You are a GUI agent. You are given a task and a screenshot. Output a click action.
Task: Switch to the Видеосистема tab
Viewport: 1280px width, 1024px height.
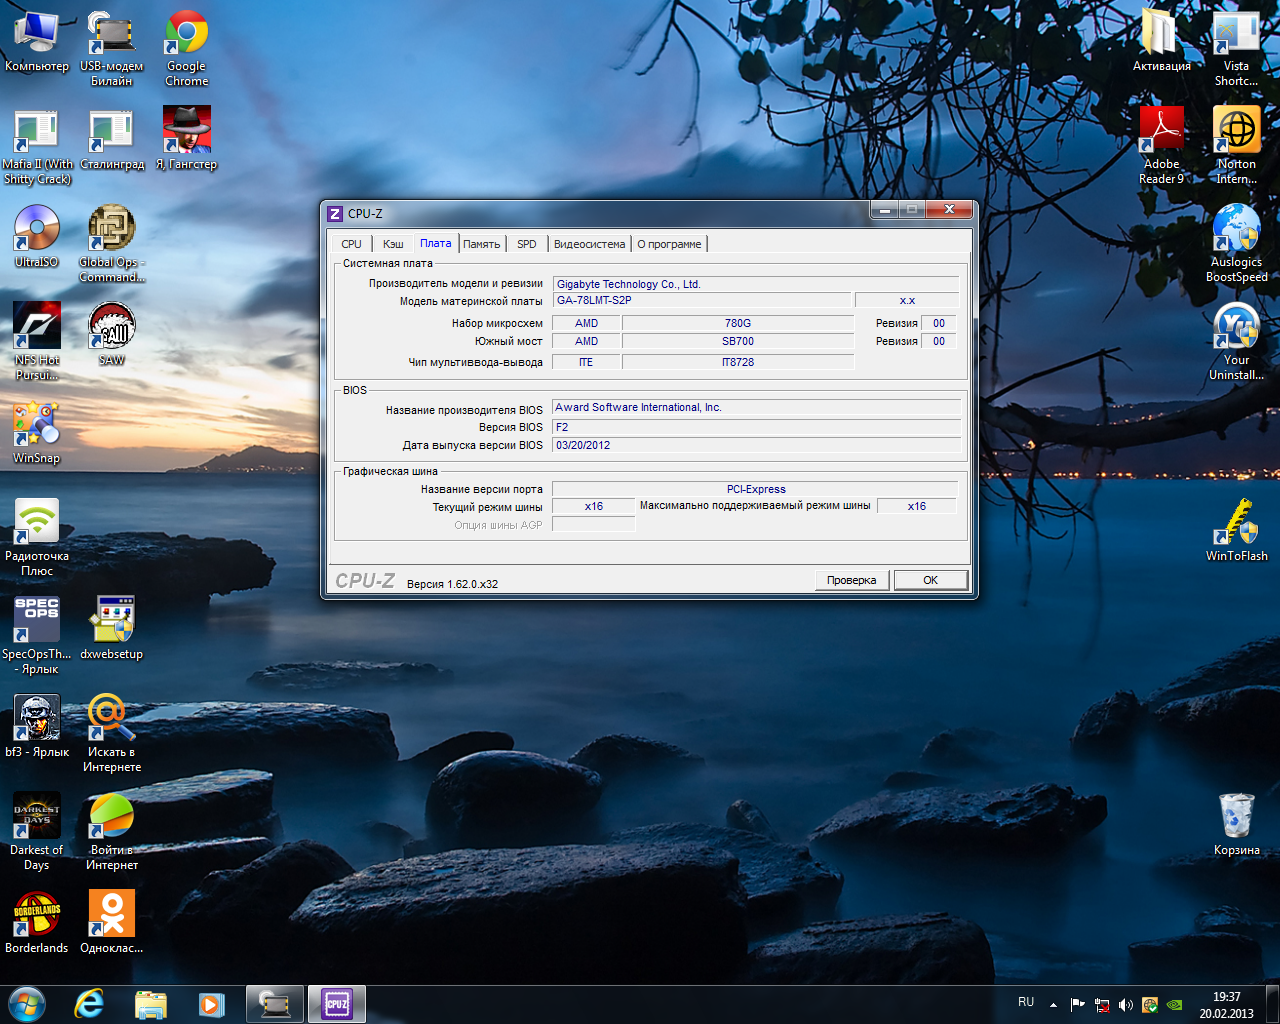coord(589,244)
